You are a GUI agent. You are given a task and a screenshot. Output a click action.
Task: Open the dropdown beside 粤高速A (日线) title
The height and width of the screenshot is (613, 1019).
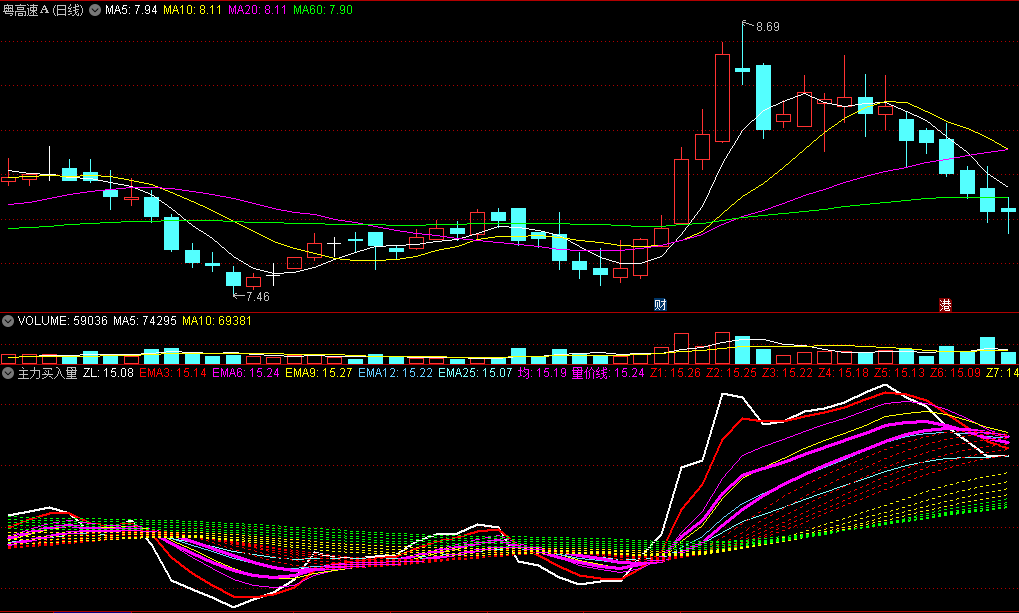[x=95, y=10]
